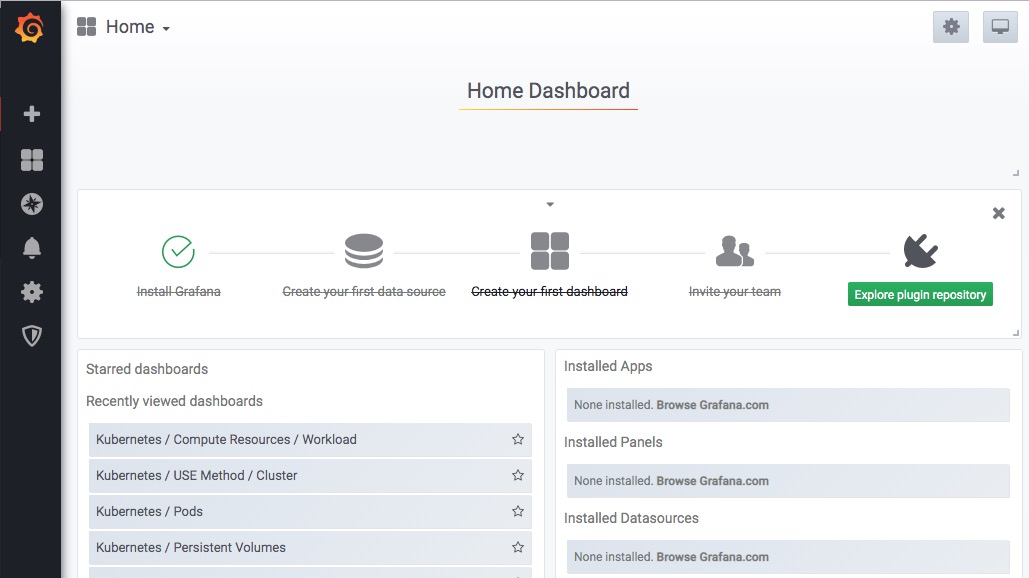Click the Explore plugin repository button
The width and height of the screenshot is (1029, 578).
pyautogui.click(x=920, y=294)
